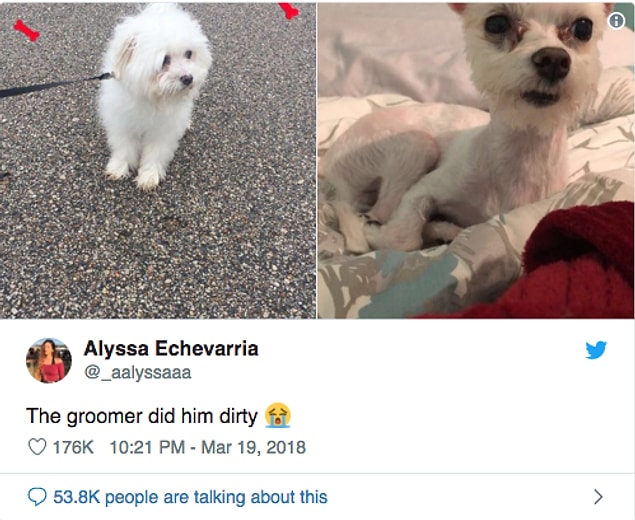Open Alyssa Echevarria's profile avatar
This screenshot has width=635, height=520.
point(49,360)
